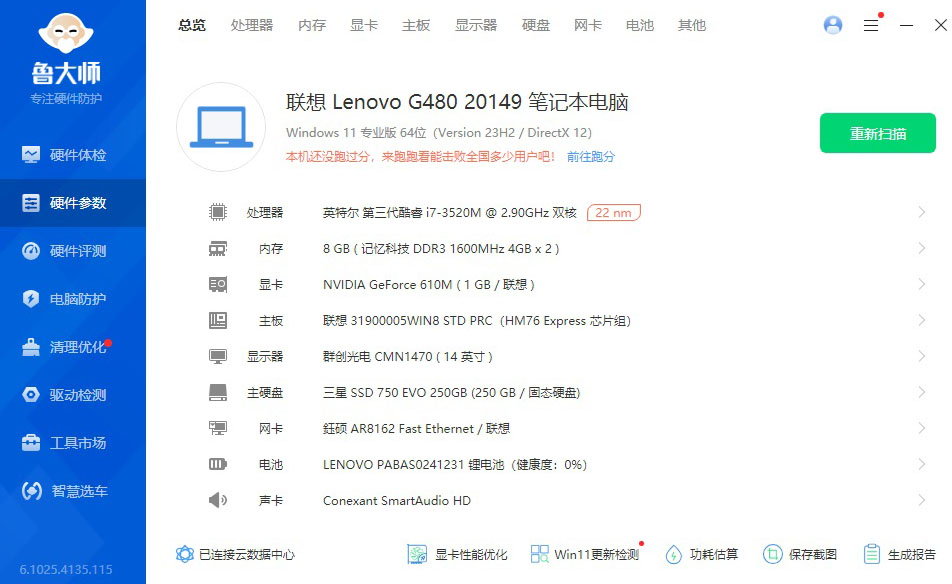This screenshot has height=584, width=952.
Task: Click the 保存截图 label
Action: (x=813, y=554)
